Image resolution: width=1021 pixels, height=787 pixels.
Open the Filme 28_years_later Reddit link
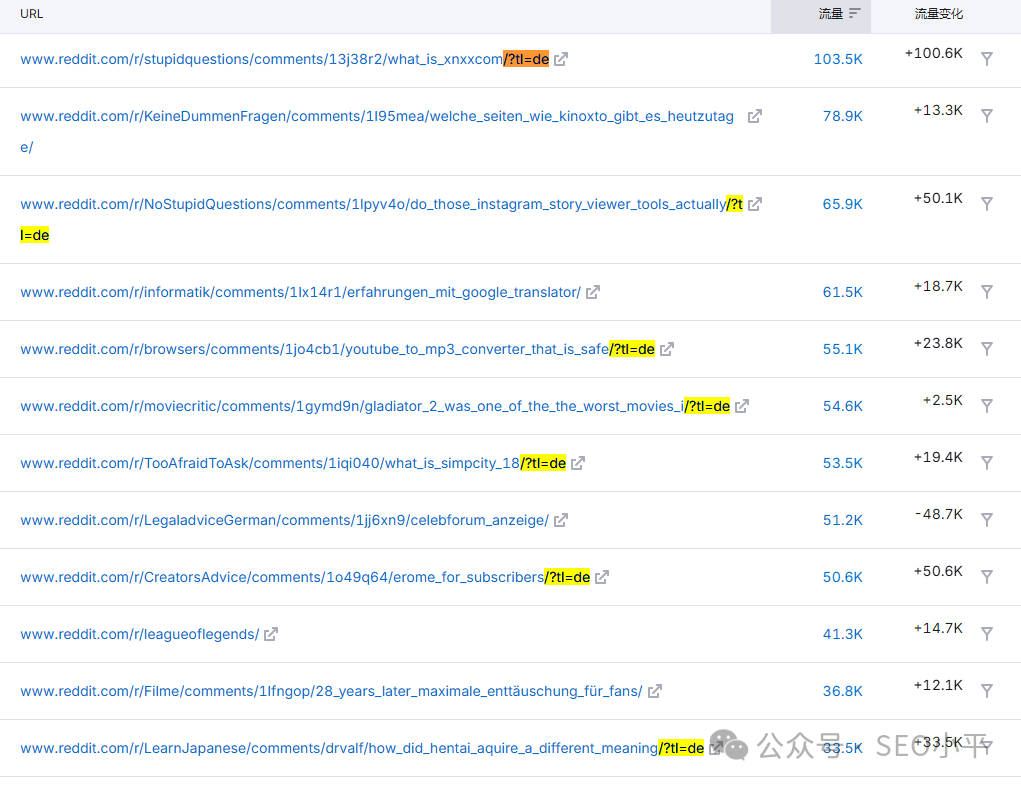coord(331,691)
